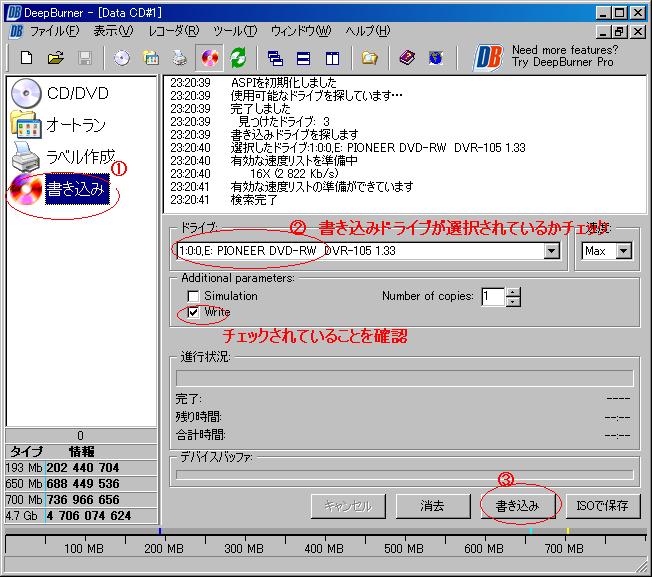Image resolution: width=652 pixels, height=577 pixels.
Task: Expand the Max speed dropdown
Action: pyautogui.click(x=624, y=251)
